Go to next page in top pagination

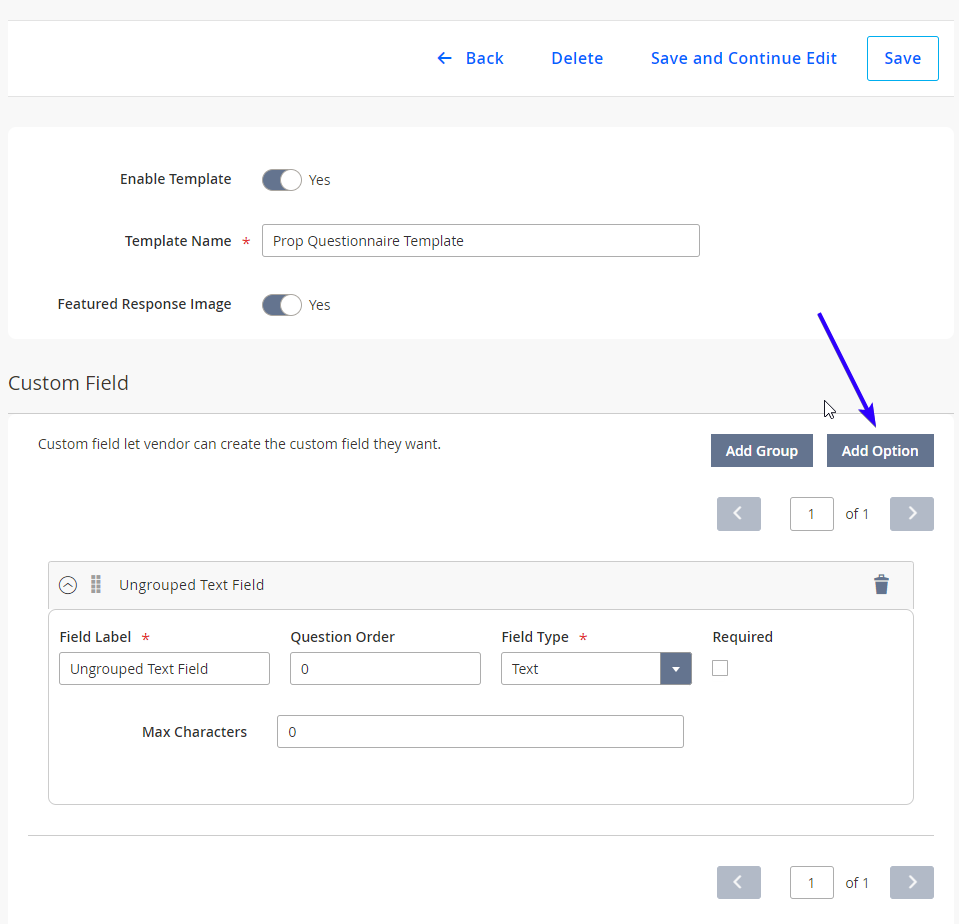point(911,514)
